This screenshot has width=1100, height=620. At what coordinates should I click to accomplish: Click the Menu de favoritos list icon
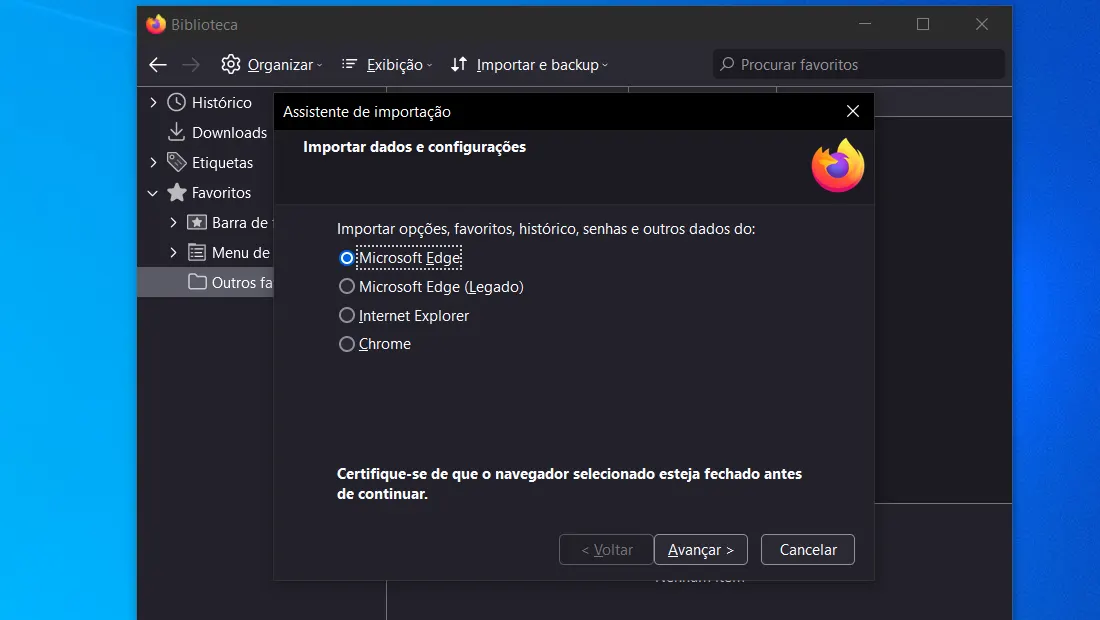coord(196,252)
